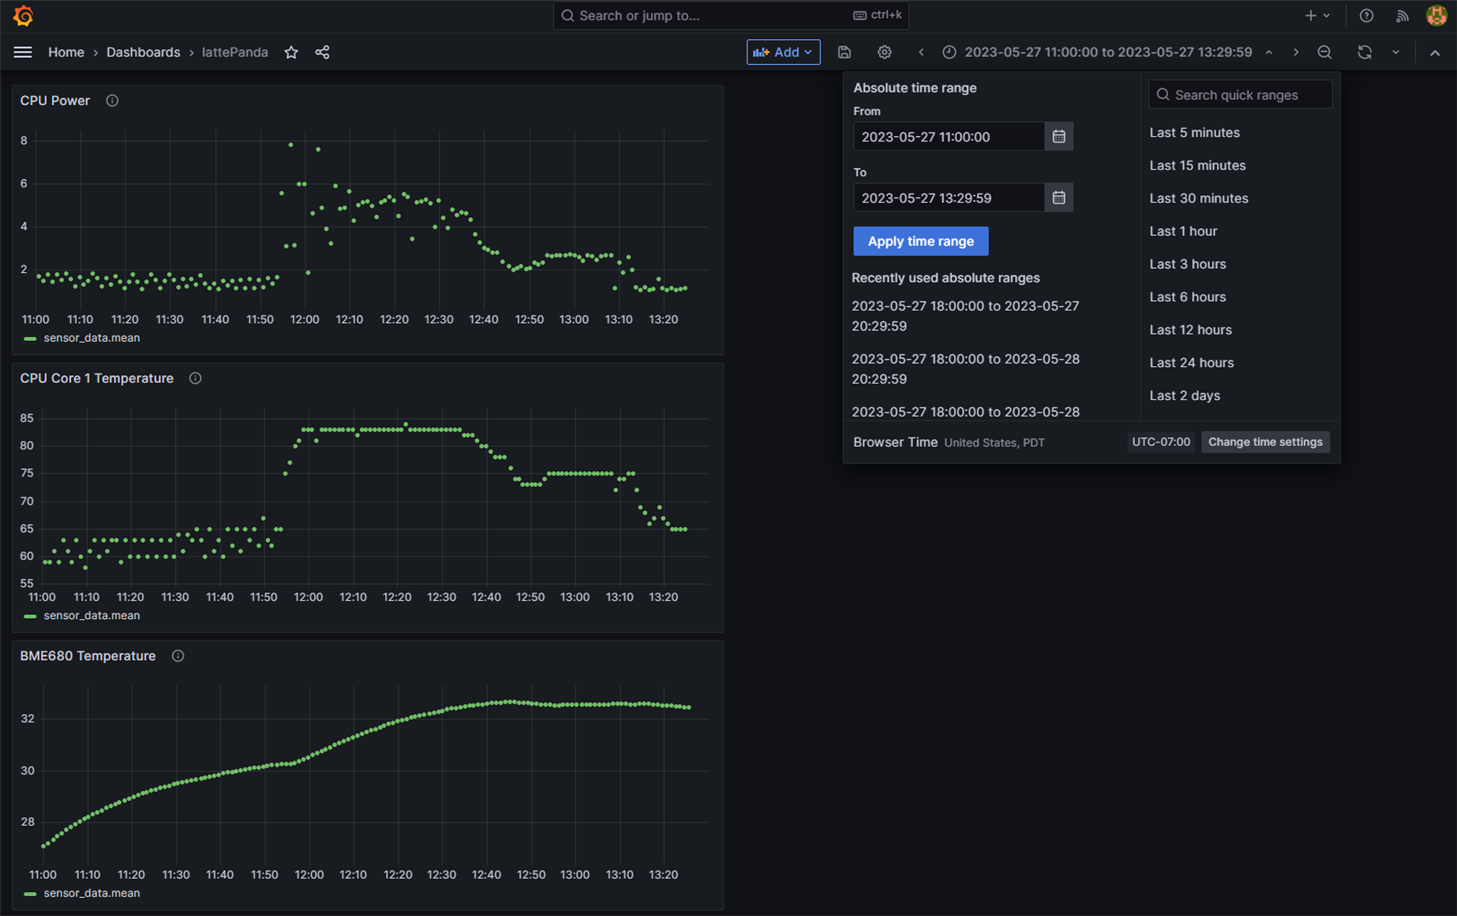Image resolution: width=1457 pixels, height=916 pixels.
Task: Select Last 12 hours quick range
Action: click(1190, 330)
